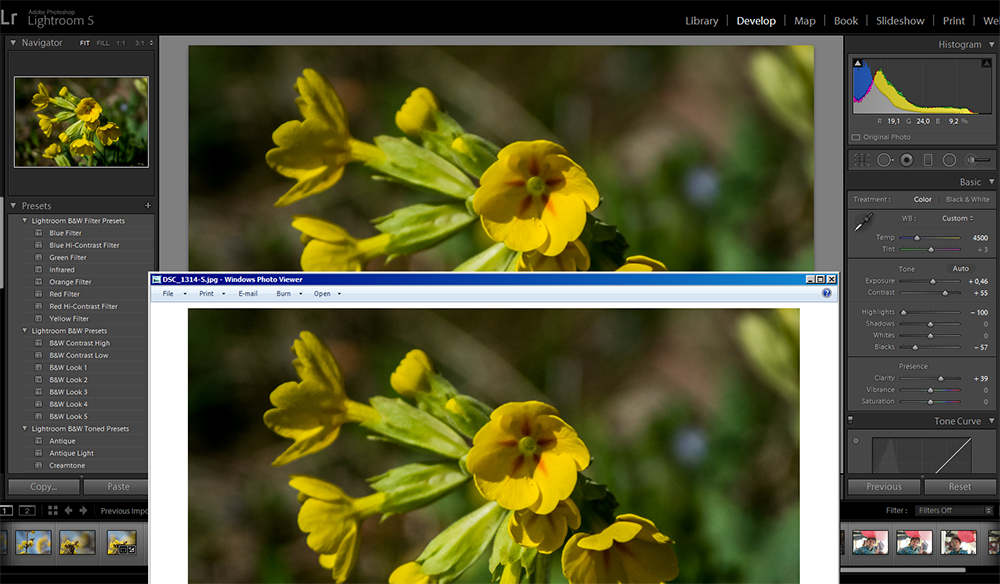1000x584 pixels.
Task: Click the Reset button
Action: (x=960, y=486)
